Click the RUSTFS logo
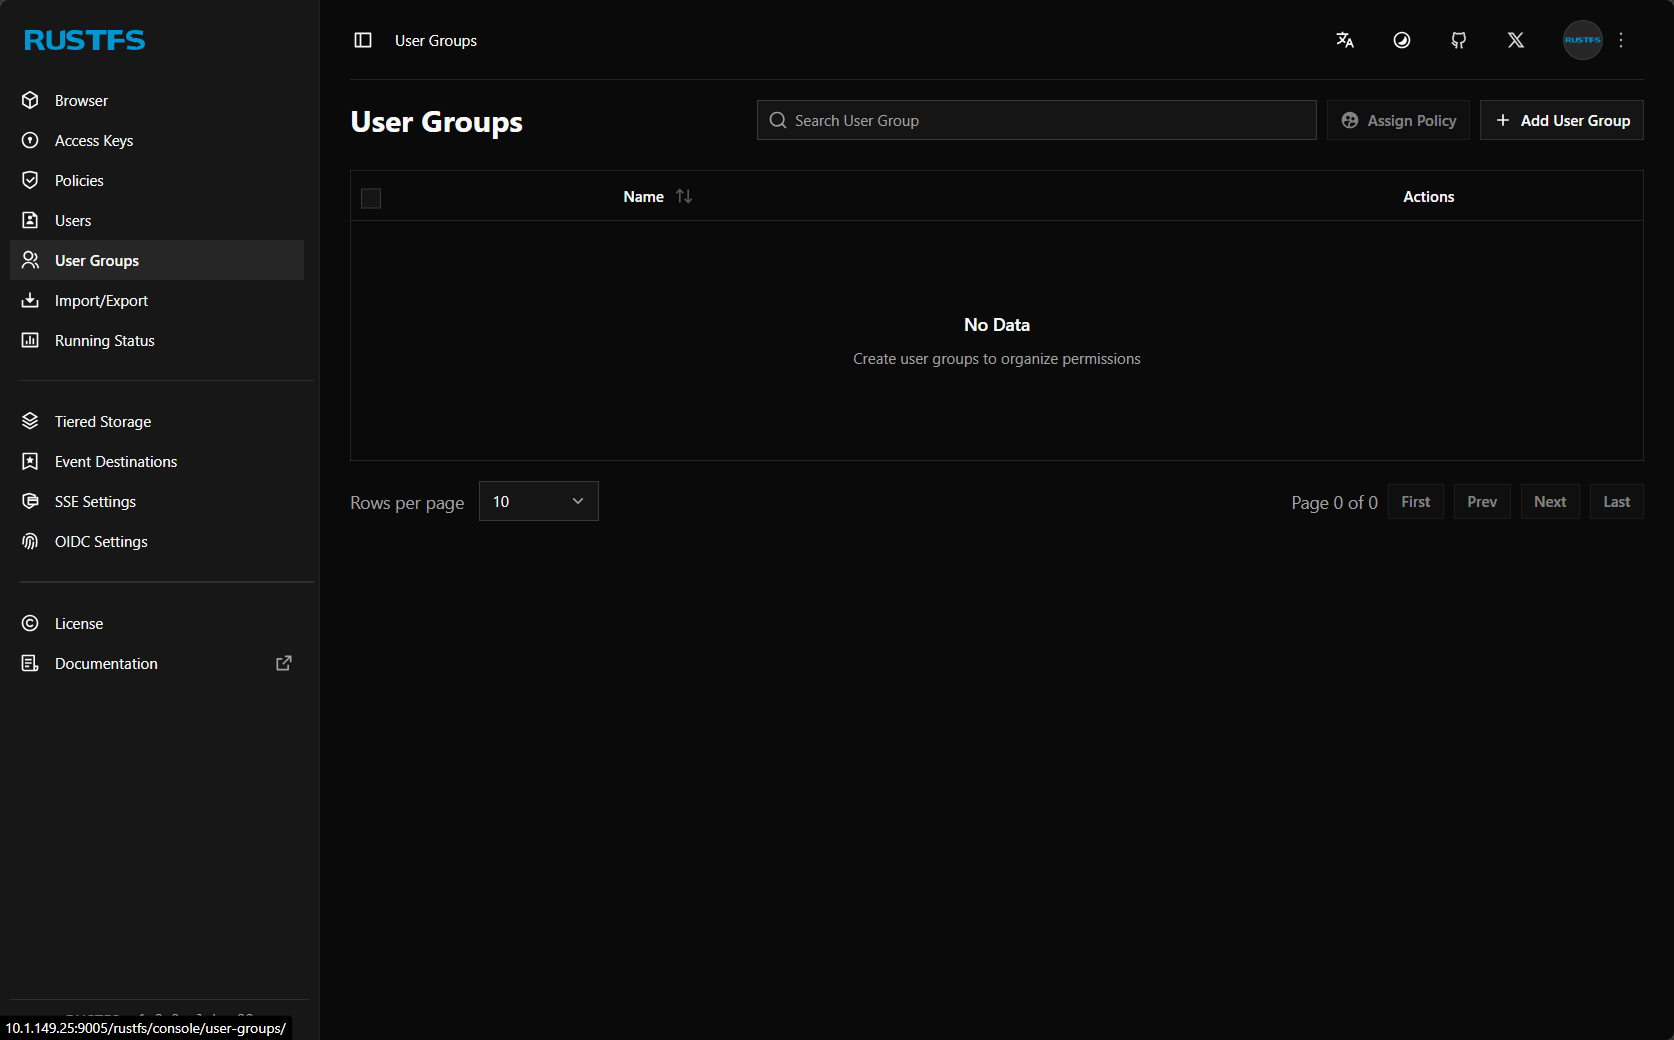This screenshot has height=1040, width=1674. (x=85, y=40)
